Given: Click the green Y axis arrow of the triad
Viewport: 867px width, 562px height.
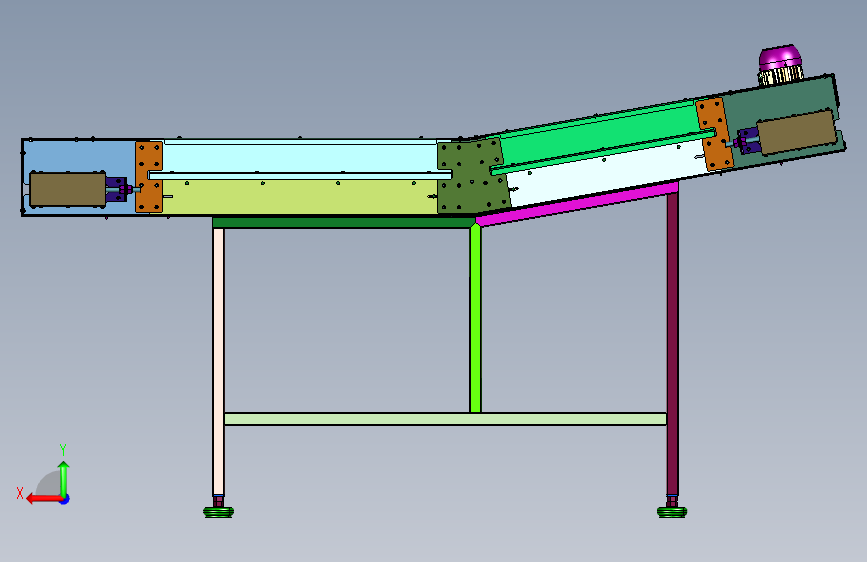Looking at the screenshot, I should [x=64, y=479].
